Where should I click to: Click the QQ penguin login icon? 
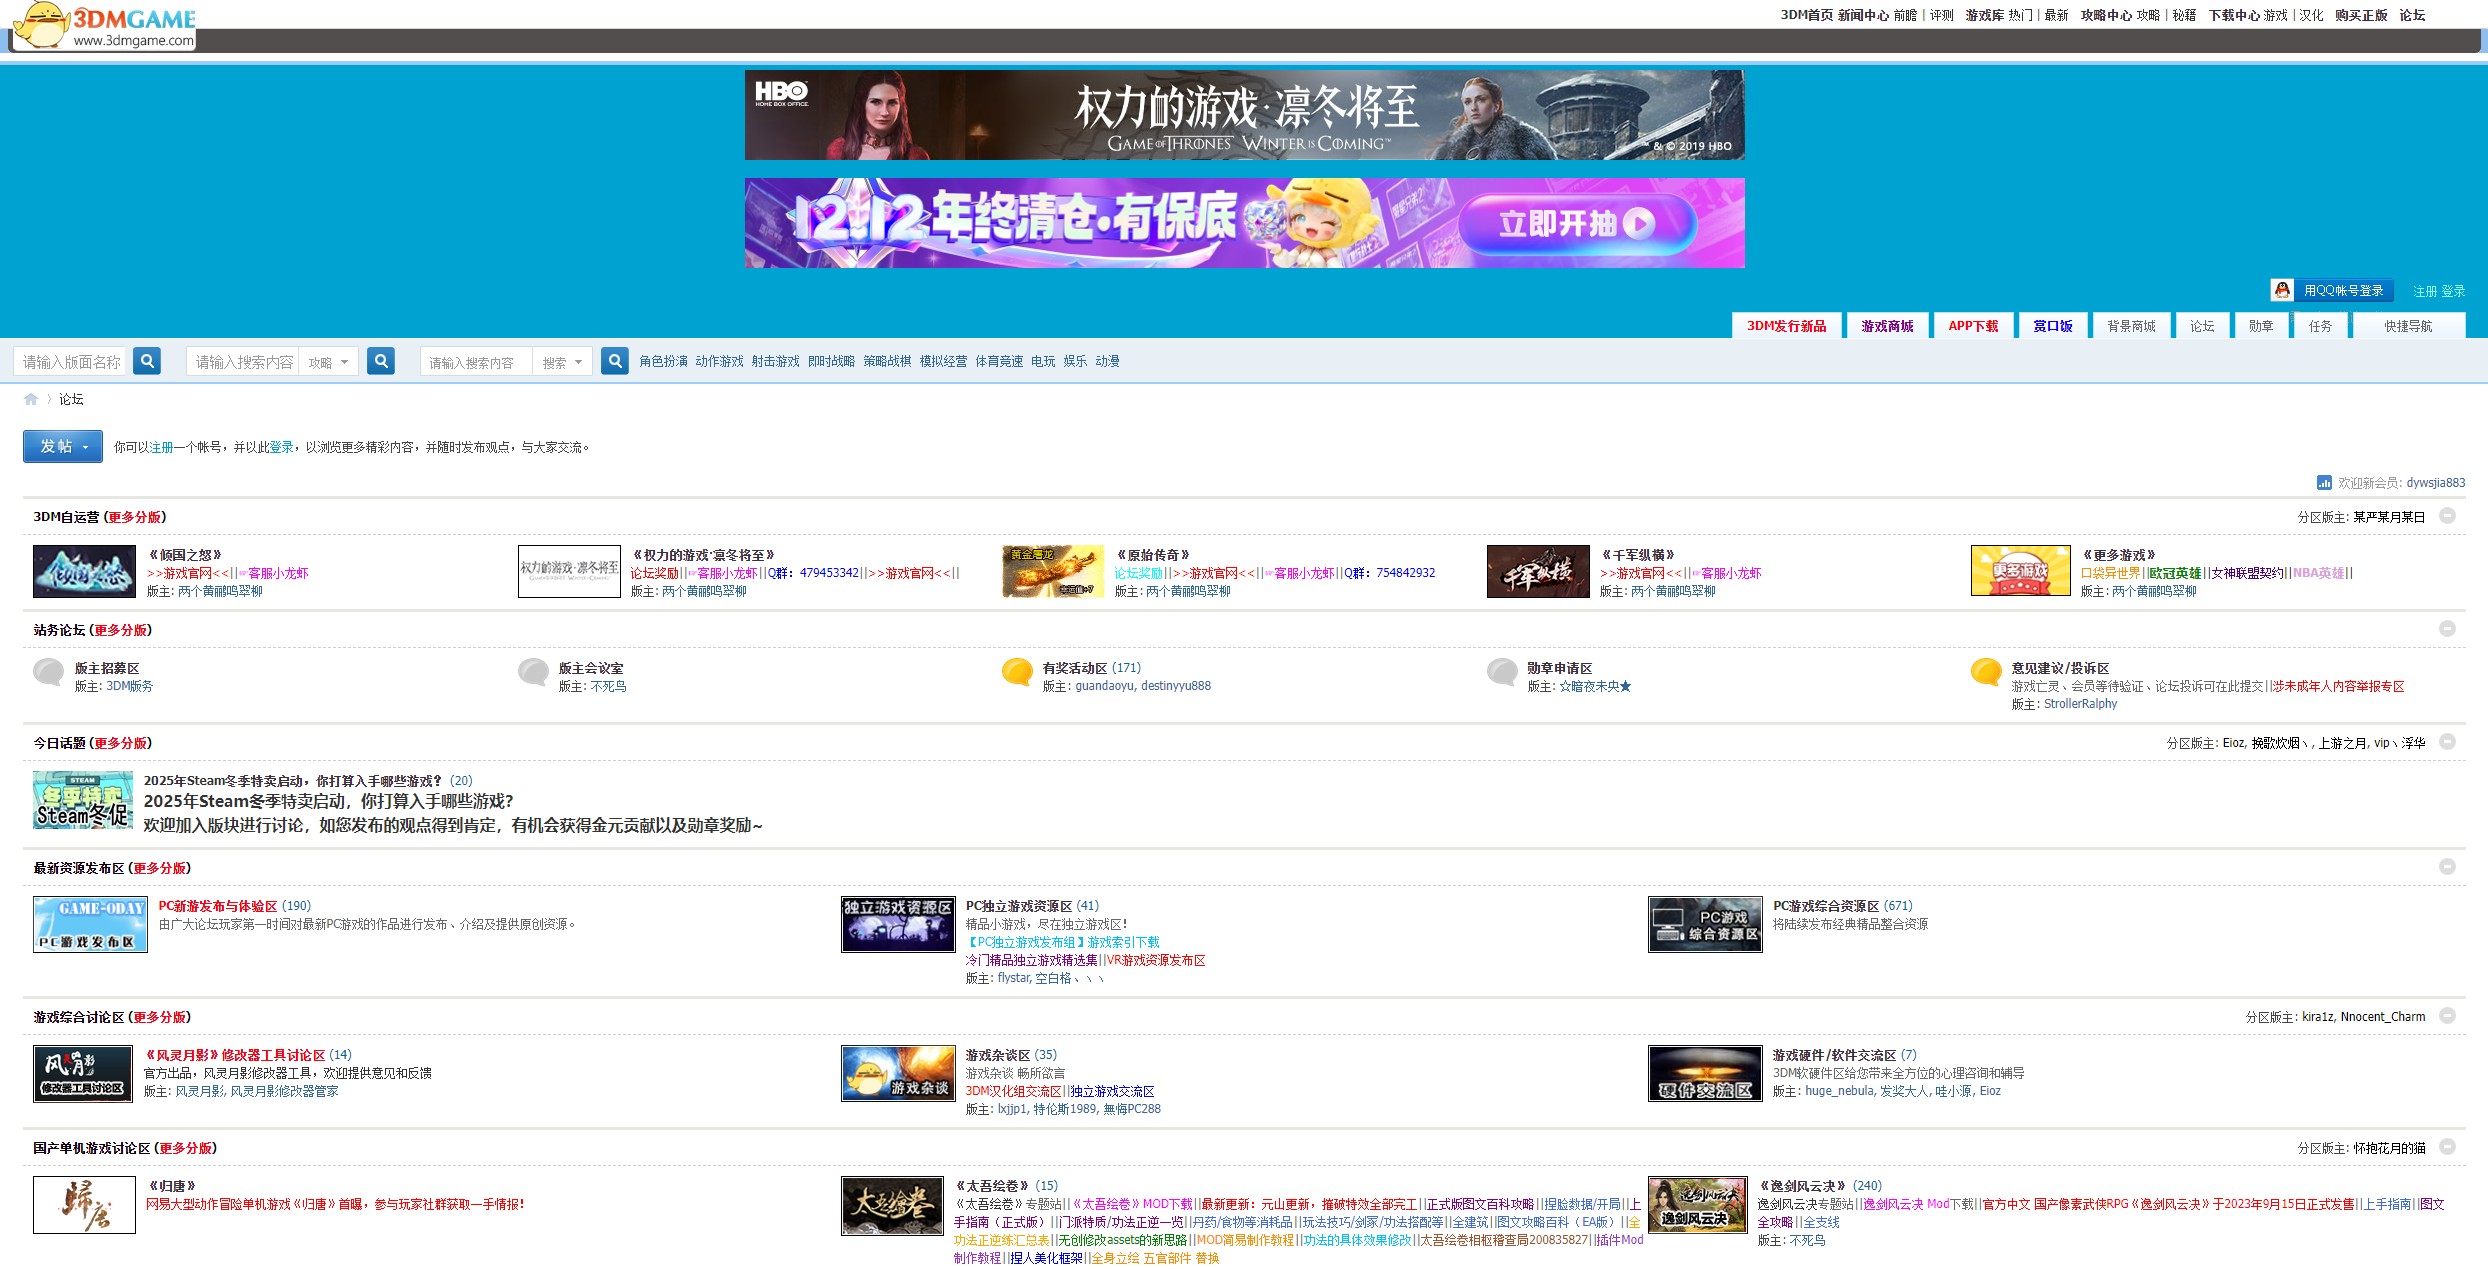tap(2282, 290)
